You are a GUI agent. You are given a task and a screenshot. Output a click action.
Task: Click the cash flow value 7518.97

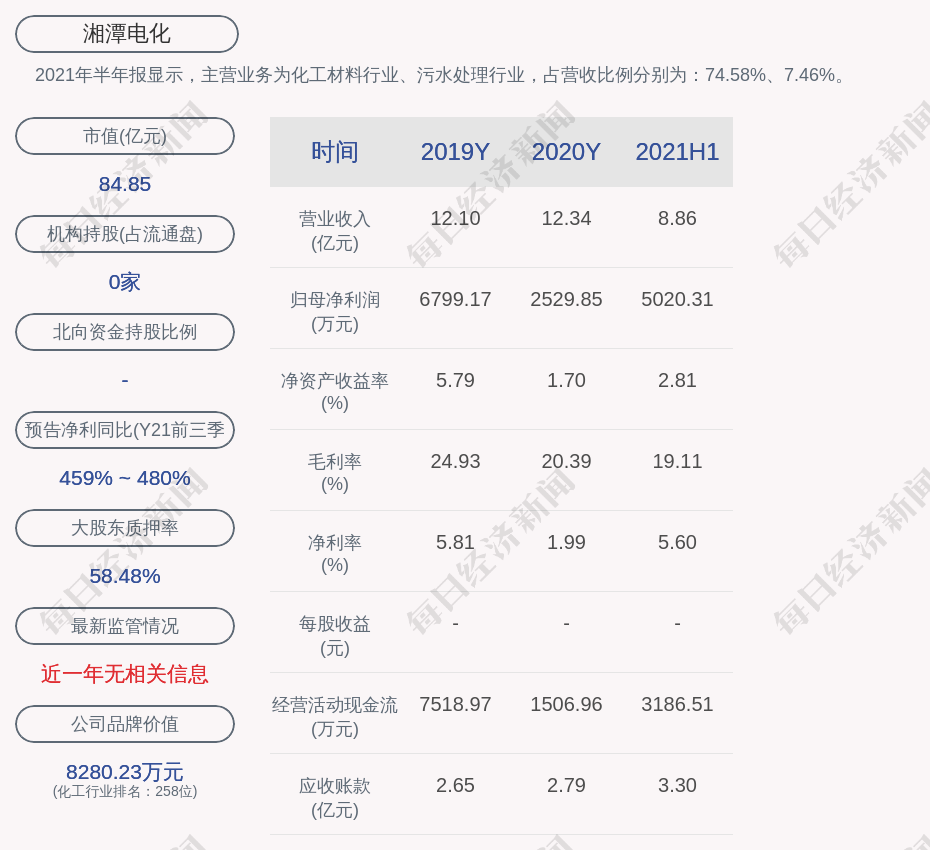[456, 705]
